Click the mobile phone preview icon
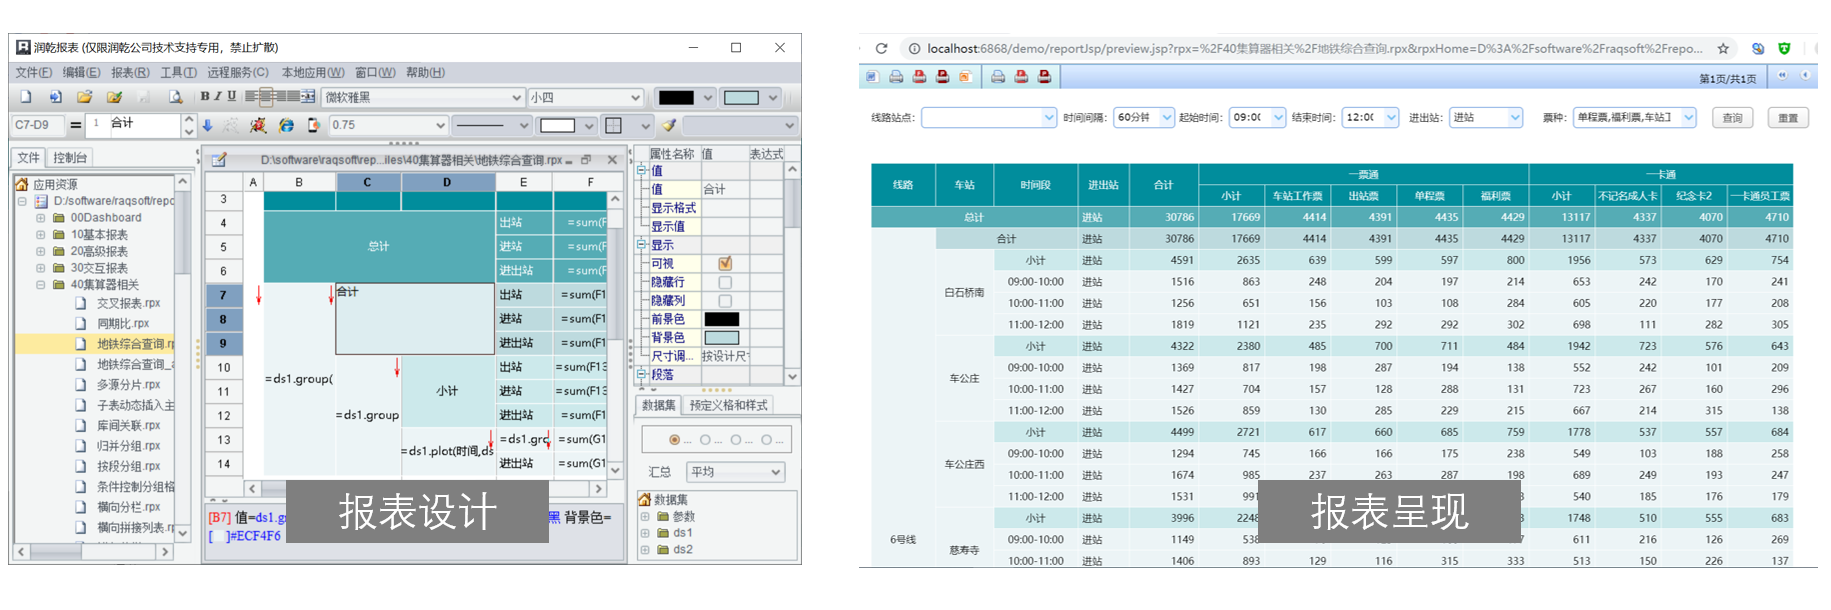The width and height of the screenshot is (1831, 610). 313,125
